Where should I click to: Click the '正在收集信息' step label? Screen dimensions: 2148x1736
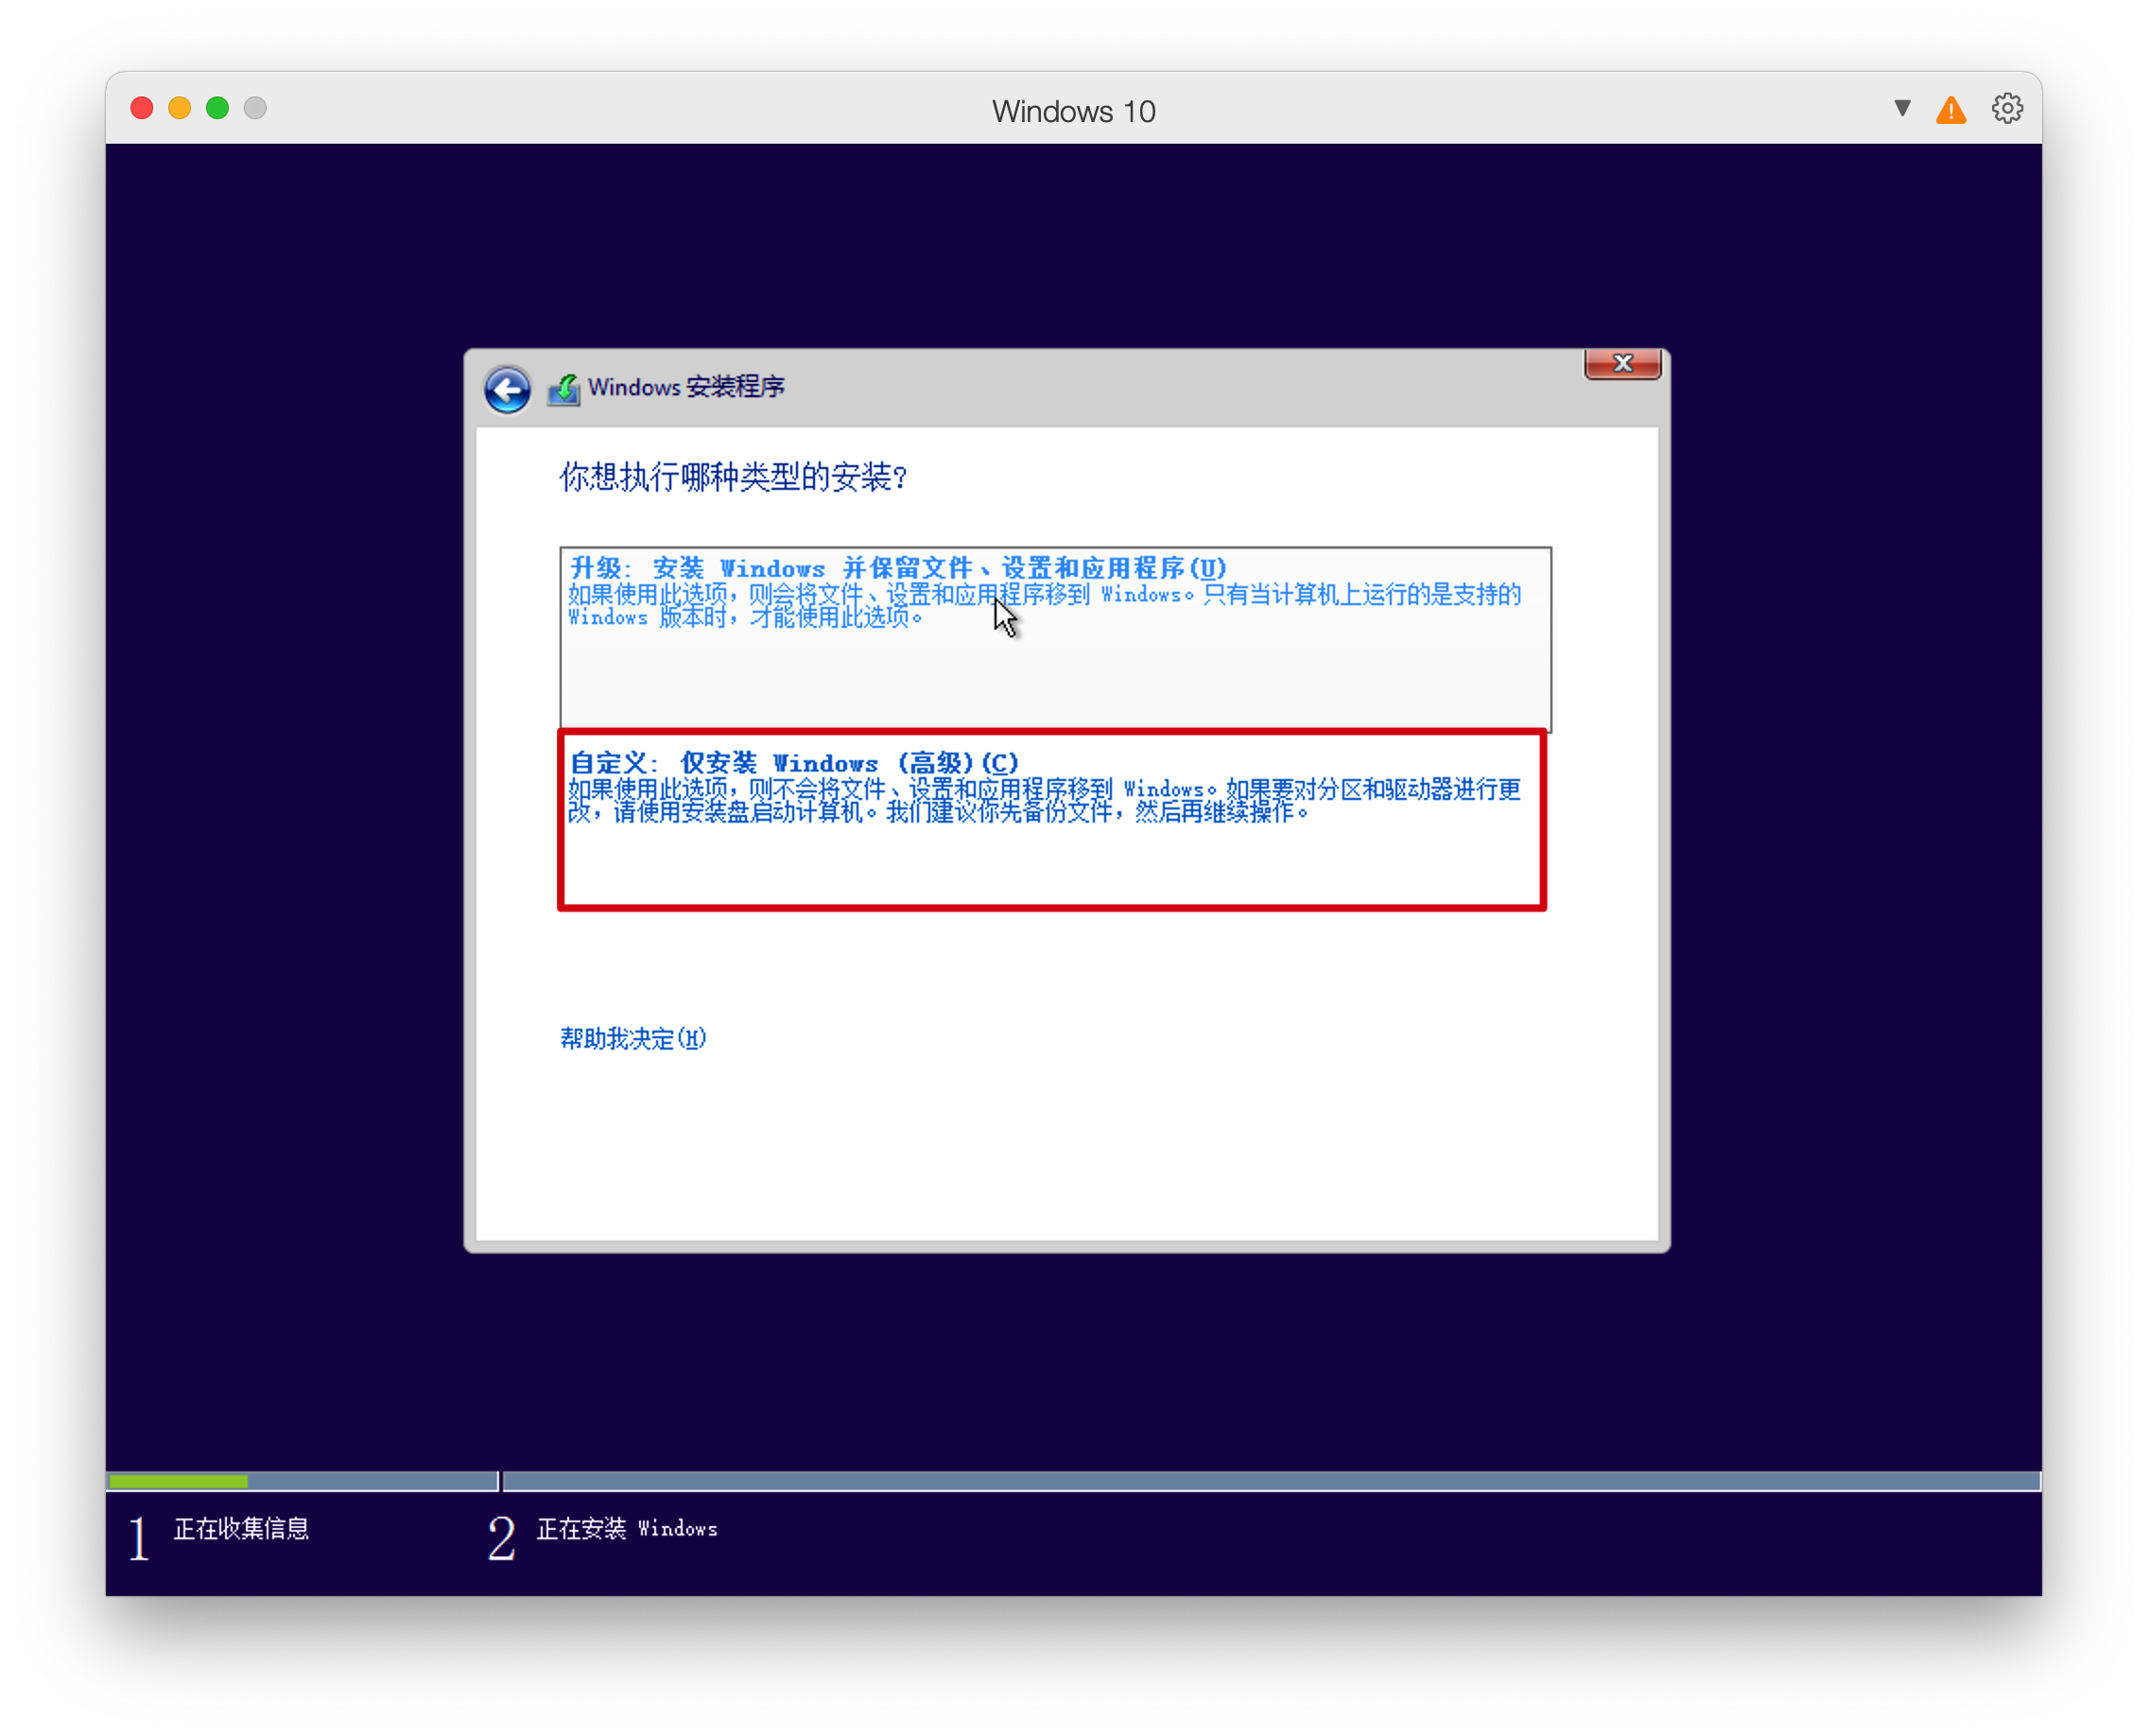pyautogui.click(x=241, y=1528)
